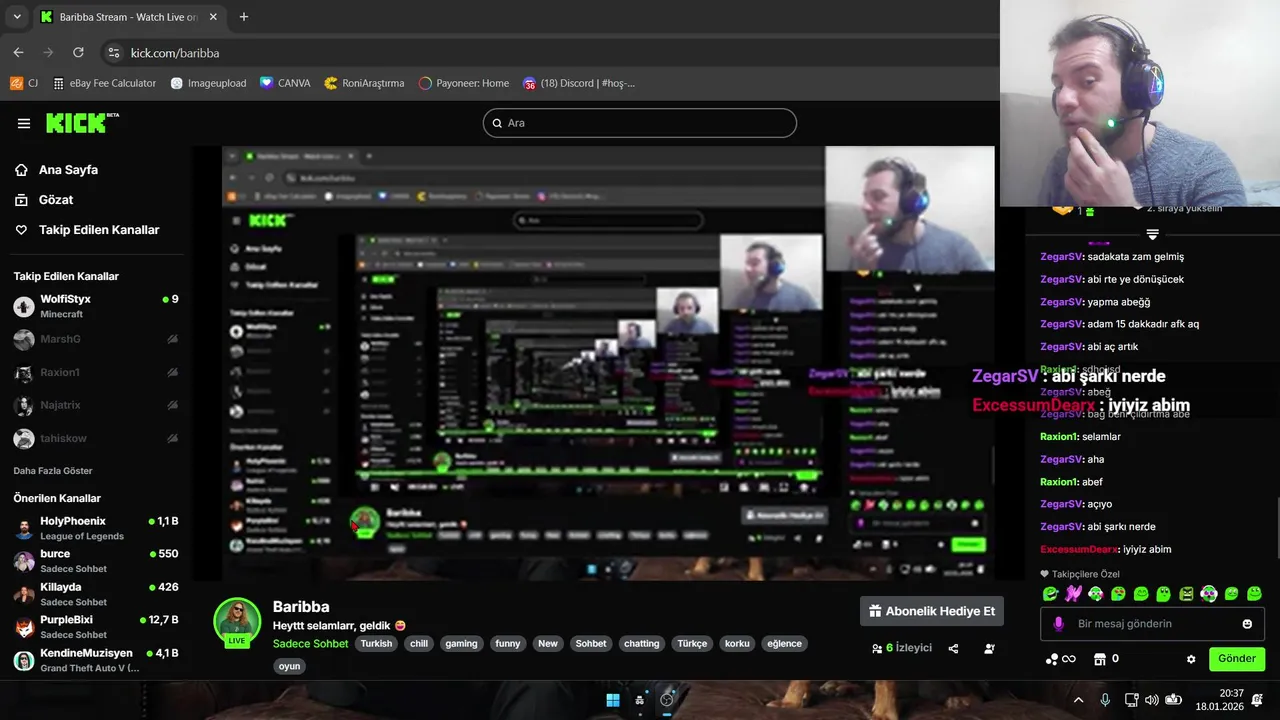Click the purple microphone icon in chat input
Image resolution: width=1280 pixels, height=720 pixels.
(1058, 624)
